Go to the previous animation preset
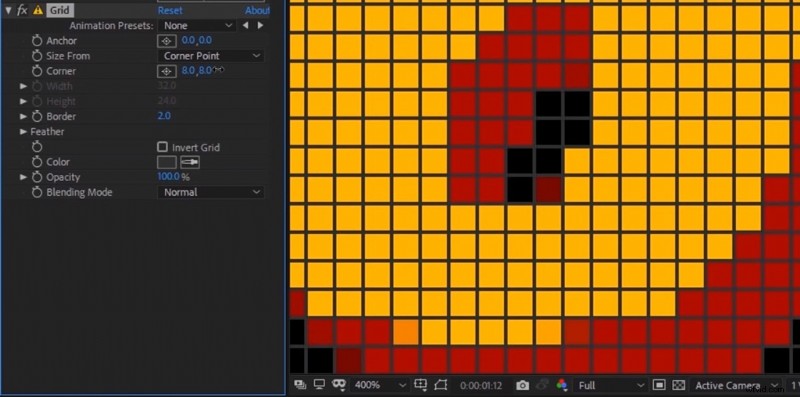 point(245,26)
